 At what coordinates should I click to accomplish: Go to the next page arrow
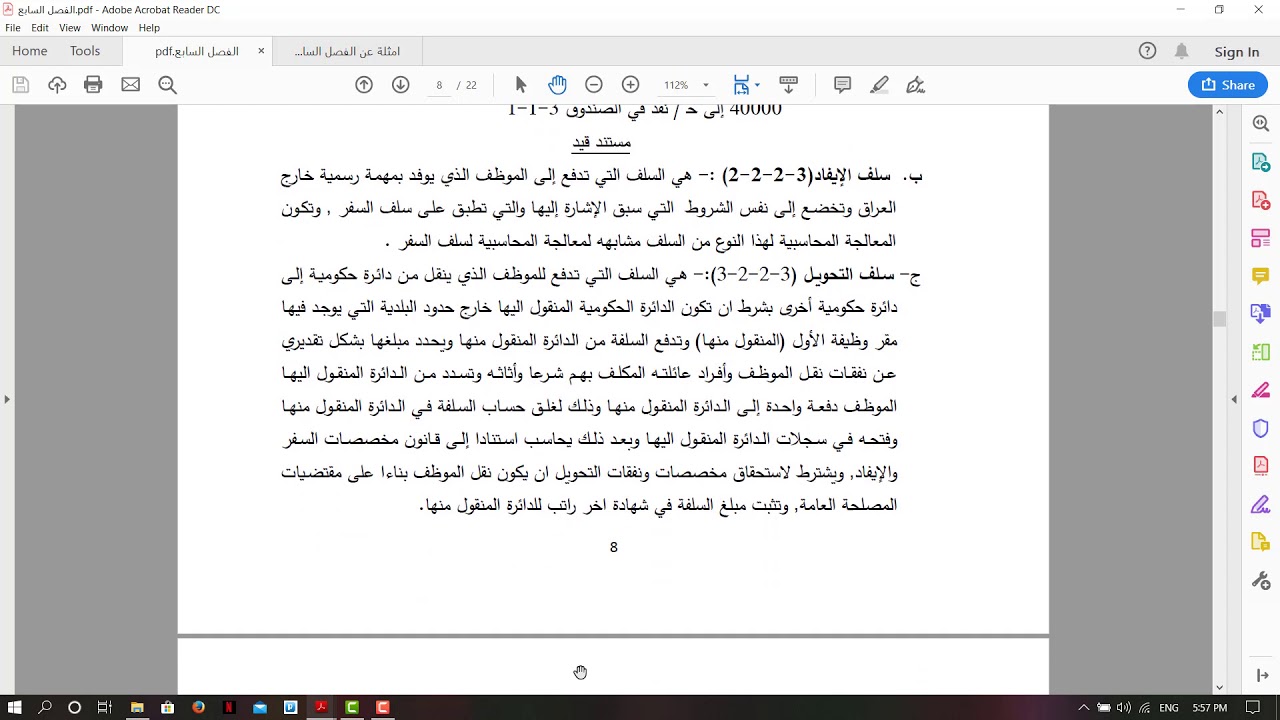pos(400,85)
